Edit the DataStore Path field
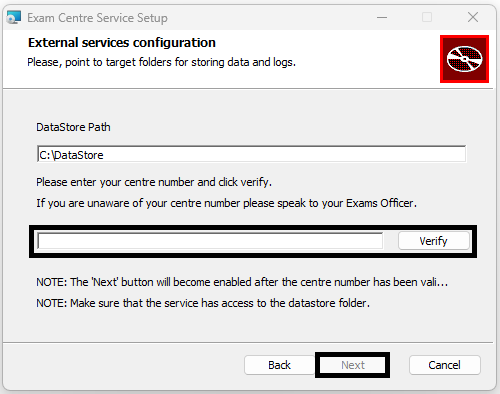 252,154
